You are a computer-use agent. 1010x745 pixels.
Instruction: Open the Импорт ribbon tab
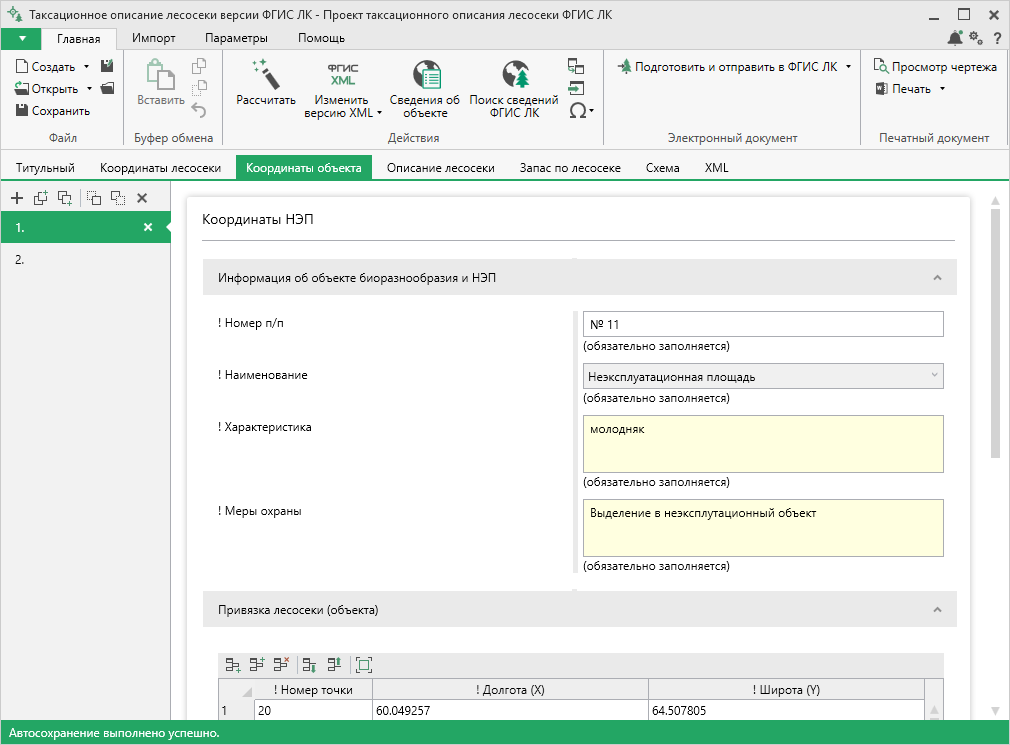click(153, 38)
